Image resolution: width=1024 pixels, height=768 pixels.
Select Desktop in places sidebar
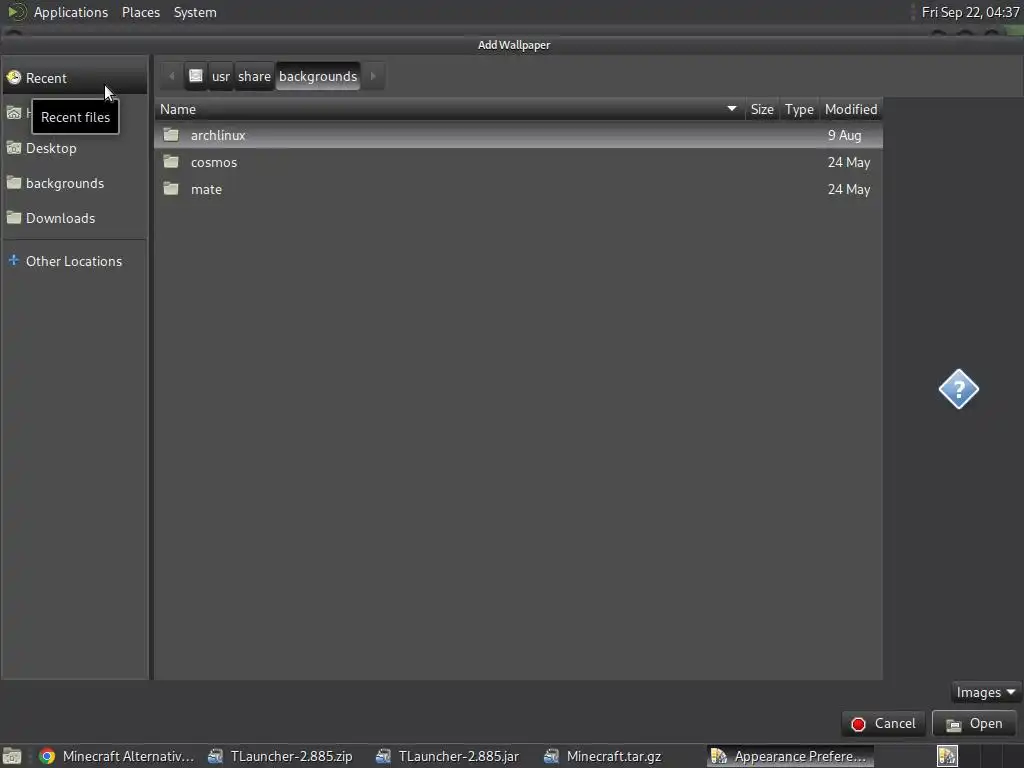[x=74, y=148]
